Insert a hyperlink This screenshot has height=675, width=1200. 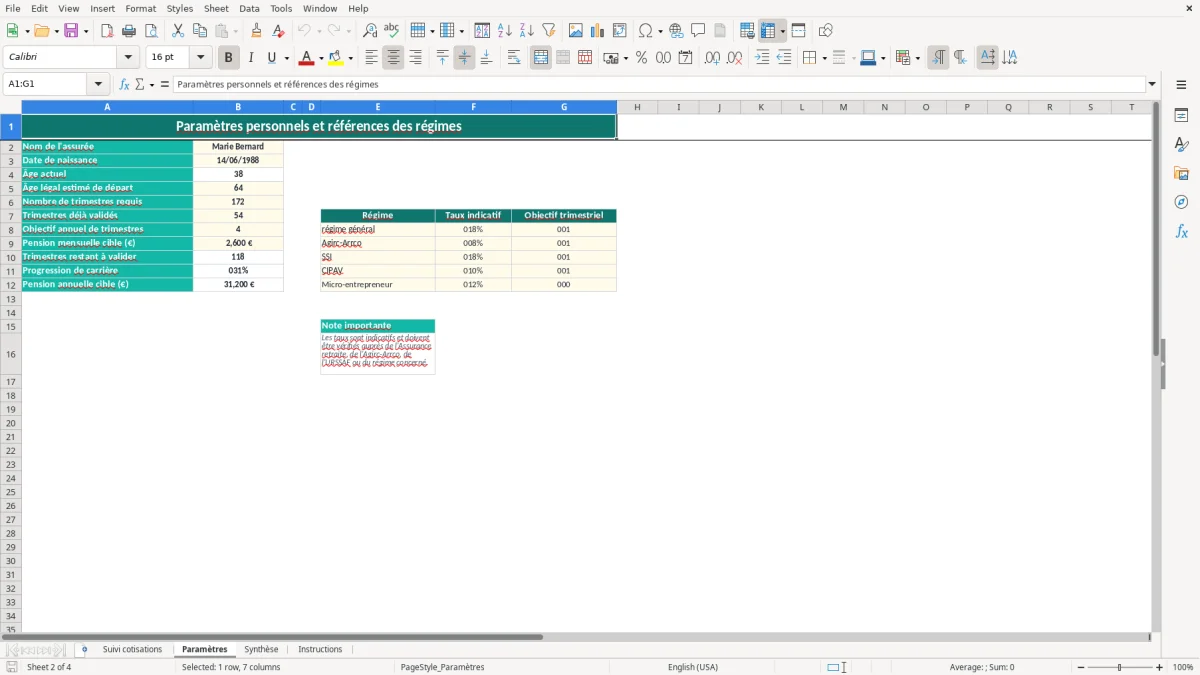[x=676, y=31]
